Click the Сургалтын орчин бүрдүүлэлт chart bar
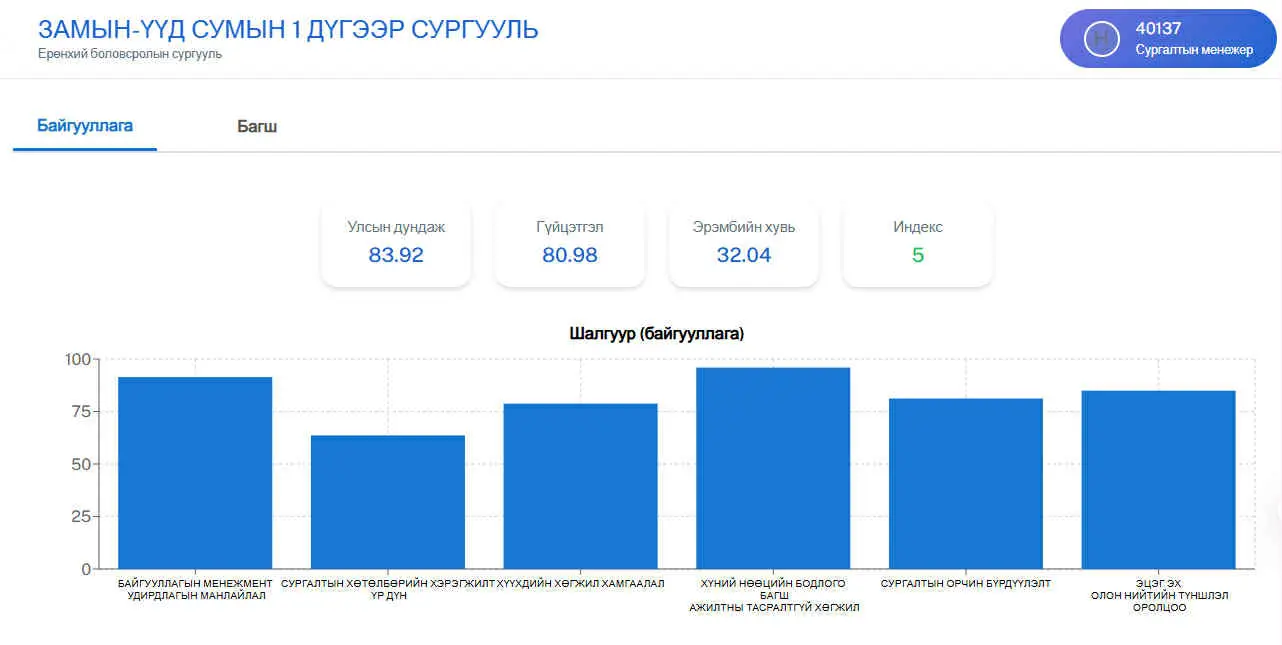The image size is (1282, 645). point(966,484)
